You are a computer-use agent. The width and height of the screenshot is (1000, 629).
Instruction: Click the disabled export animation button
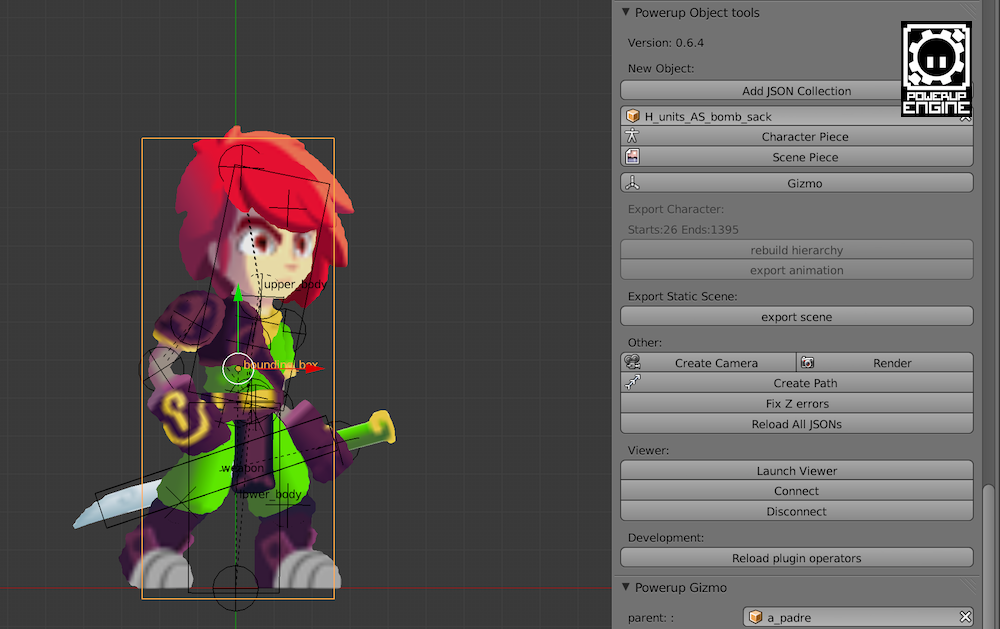[x=797, y=270]
